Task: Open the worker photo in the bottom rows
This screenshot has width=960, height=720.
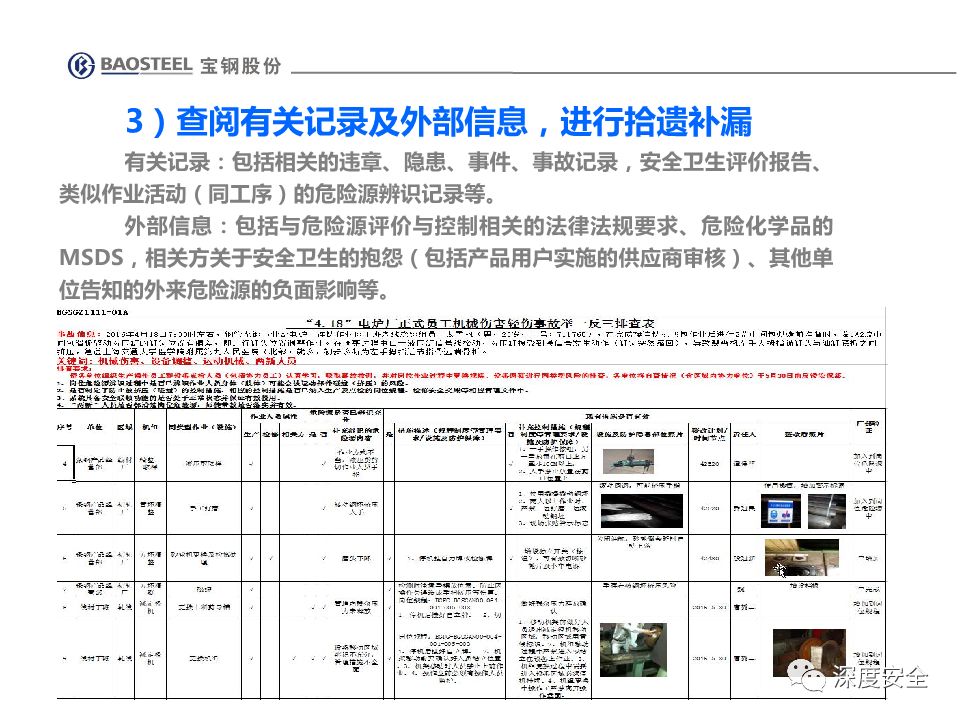Action: coord(633,650)
